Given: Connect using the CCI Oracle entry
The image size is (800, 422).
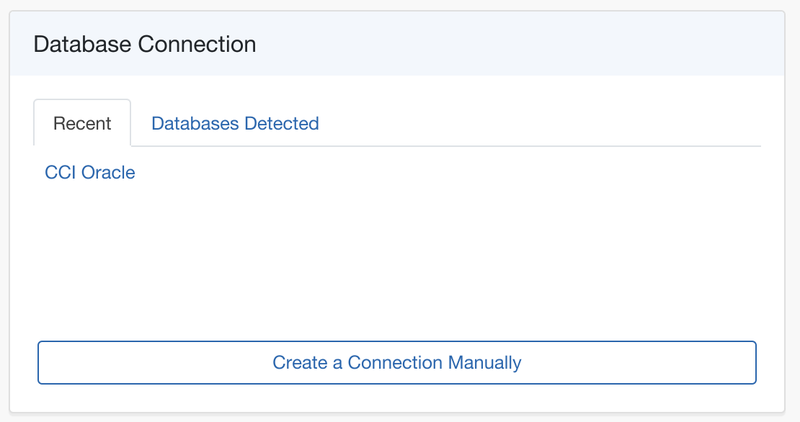Looking at the screenshot, I should point(90,172).
